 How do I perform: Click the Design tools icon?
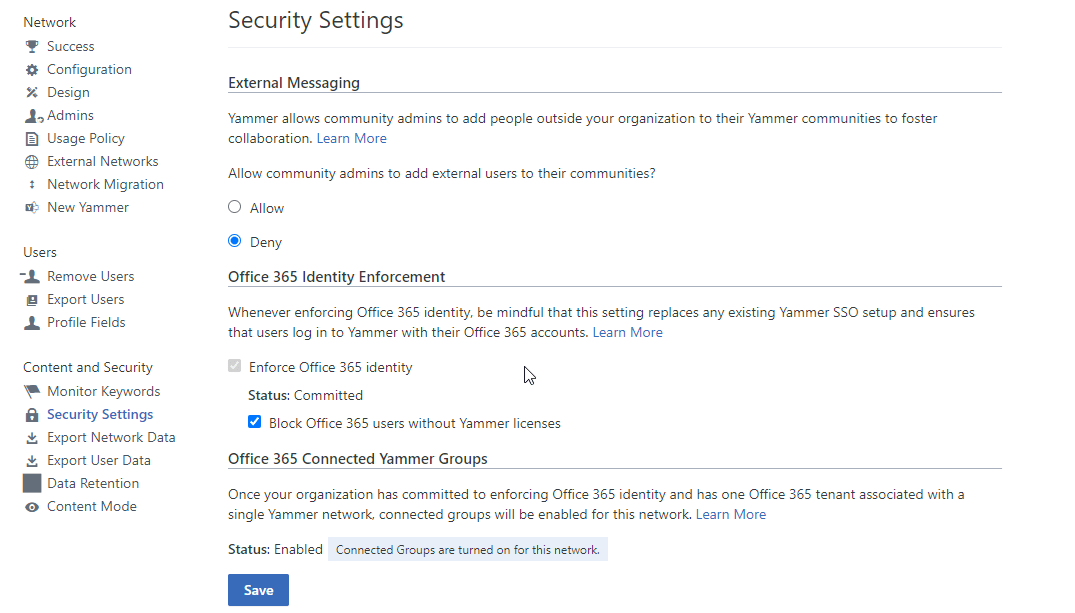32,93
